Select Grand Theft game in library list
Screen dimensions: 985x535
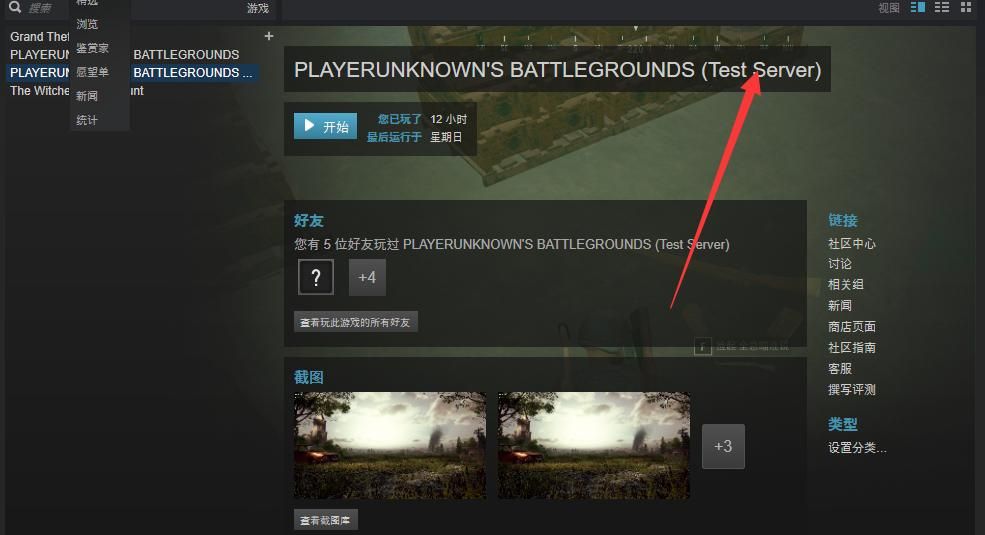click(x=39, y=36)
